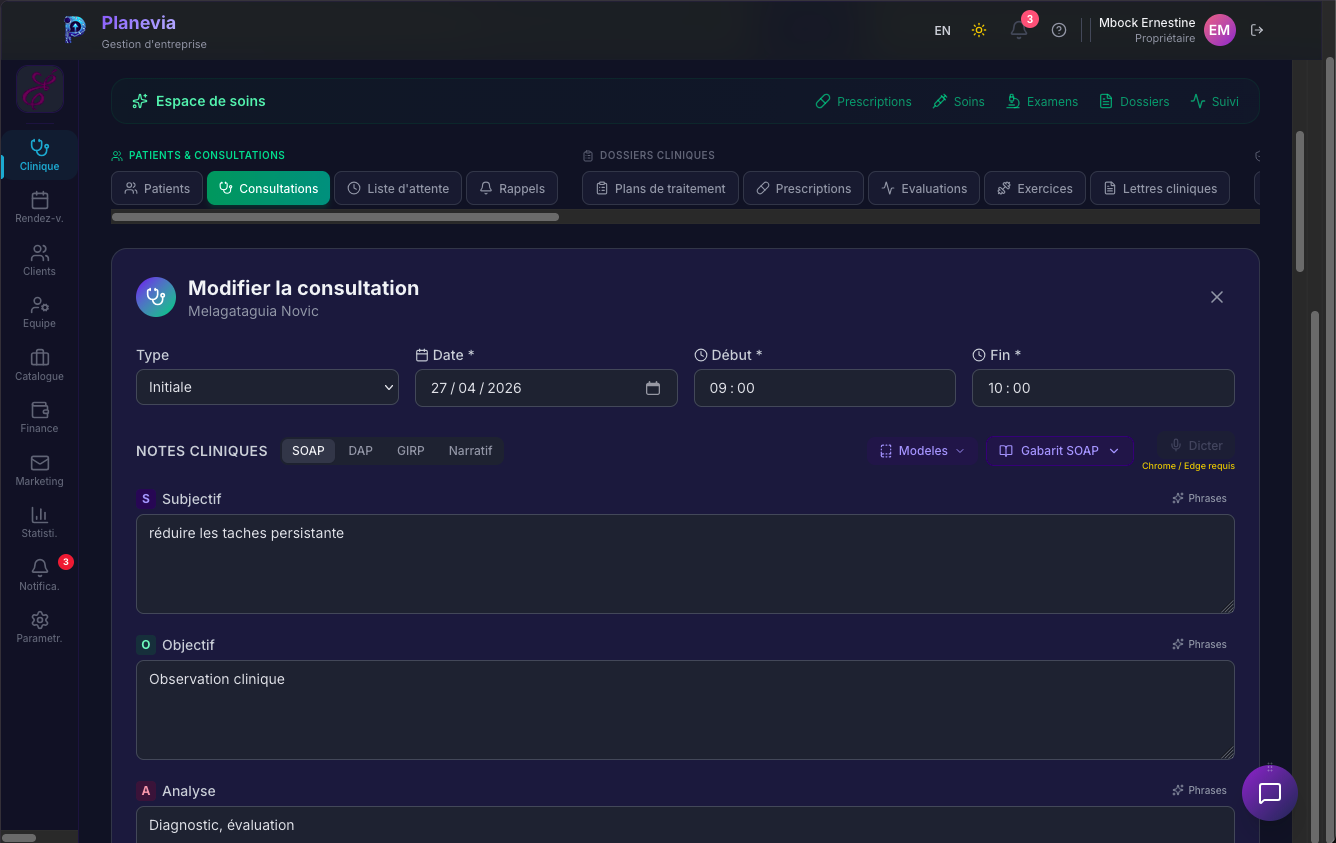Screen dimensions: 1336x843
Task: Open the Clients sidebar section
Action: (40, 260)
